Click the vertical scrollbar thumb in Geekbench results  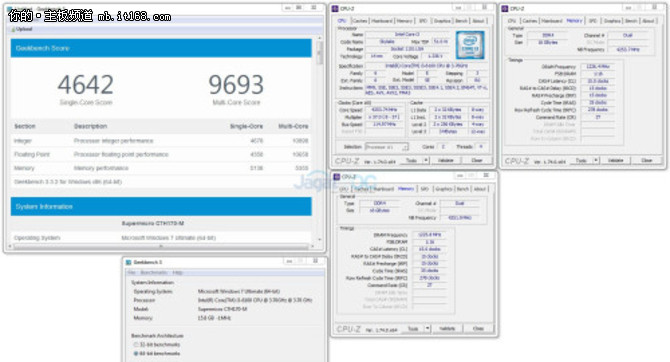coord(320,53)
